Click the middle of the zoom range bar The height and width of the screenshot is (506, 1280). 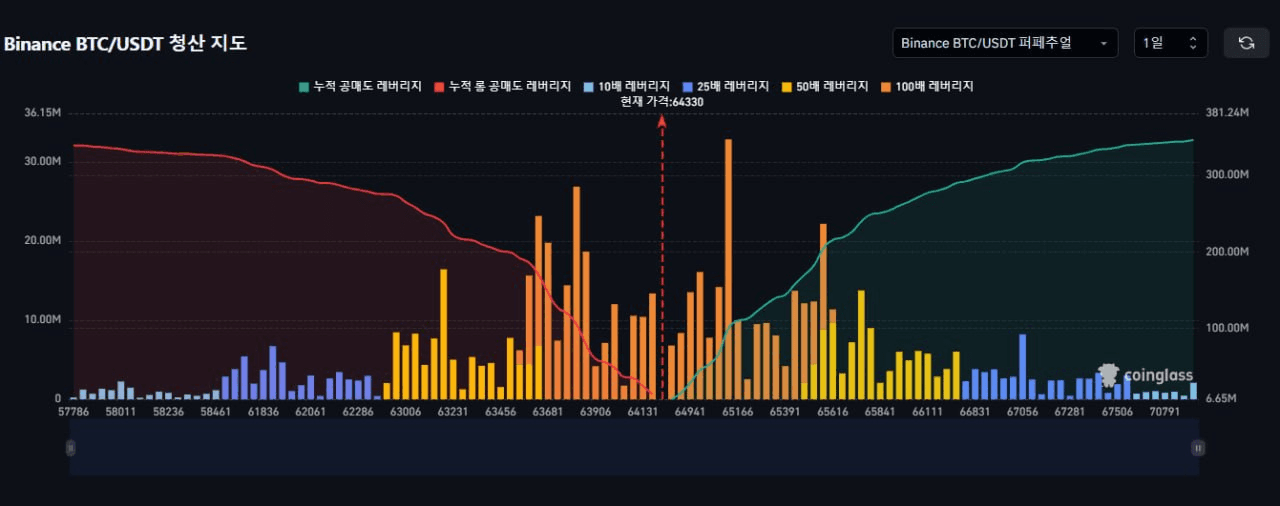click(x=634, y=448)
